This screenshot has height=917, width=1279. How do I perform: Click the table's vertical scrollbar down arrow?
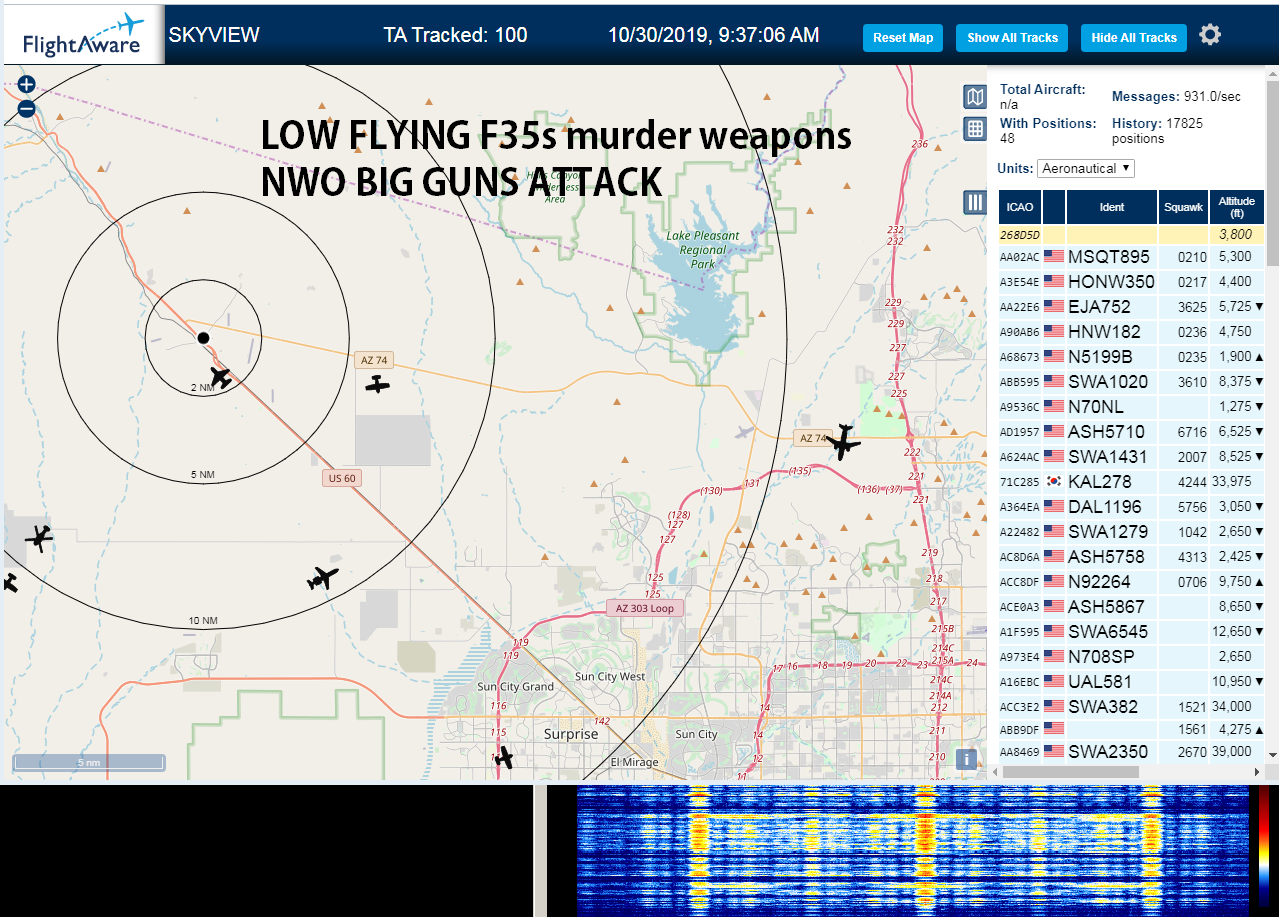1273,755
